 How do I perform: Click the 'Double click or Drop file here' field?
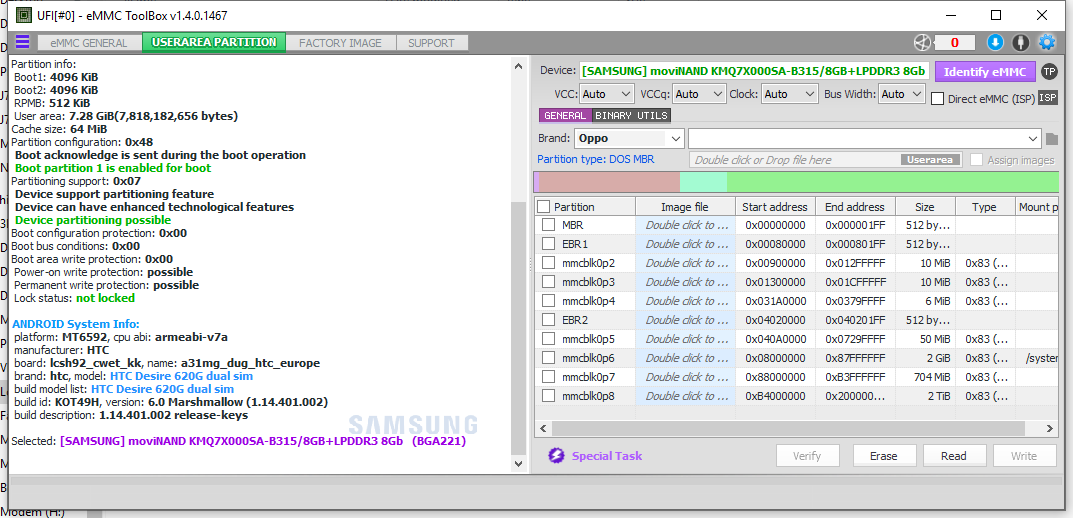tap(825, 159)
